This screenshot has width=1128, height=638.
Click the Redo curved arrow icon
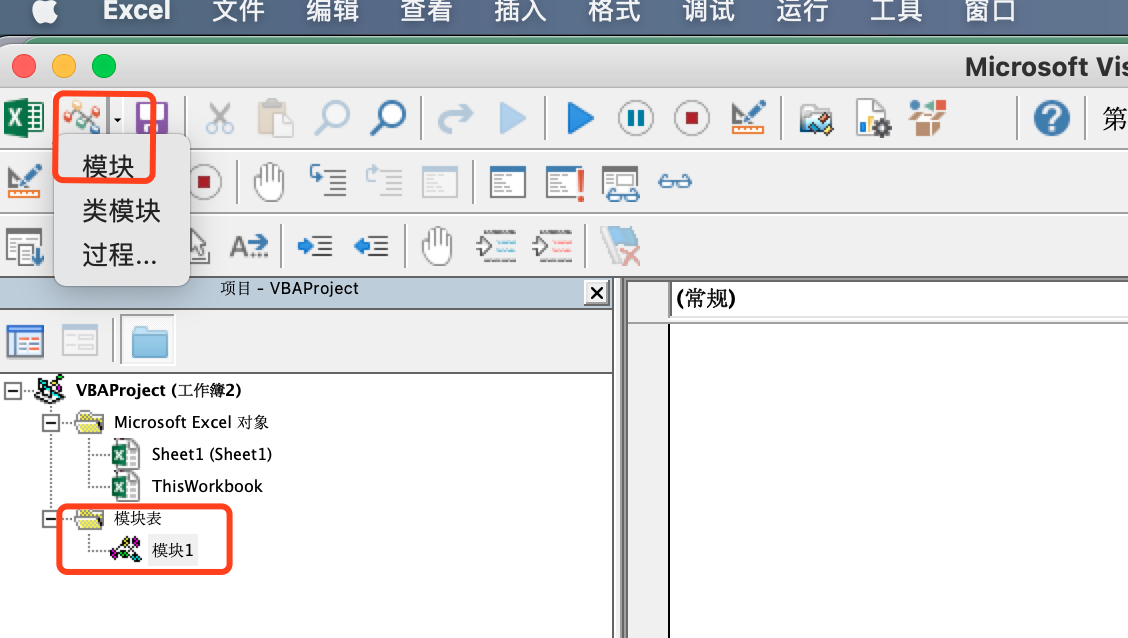[x=455, y=118]
